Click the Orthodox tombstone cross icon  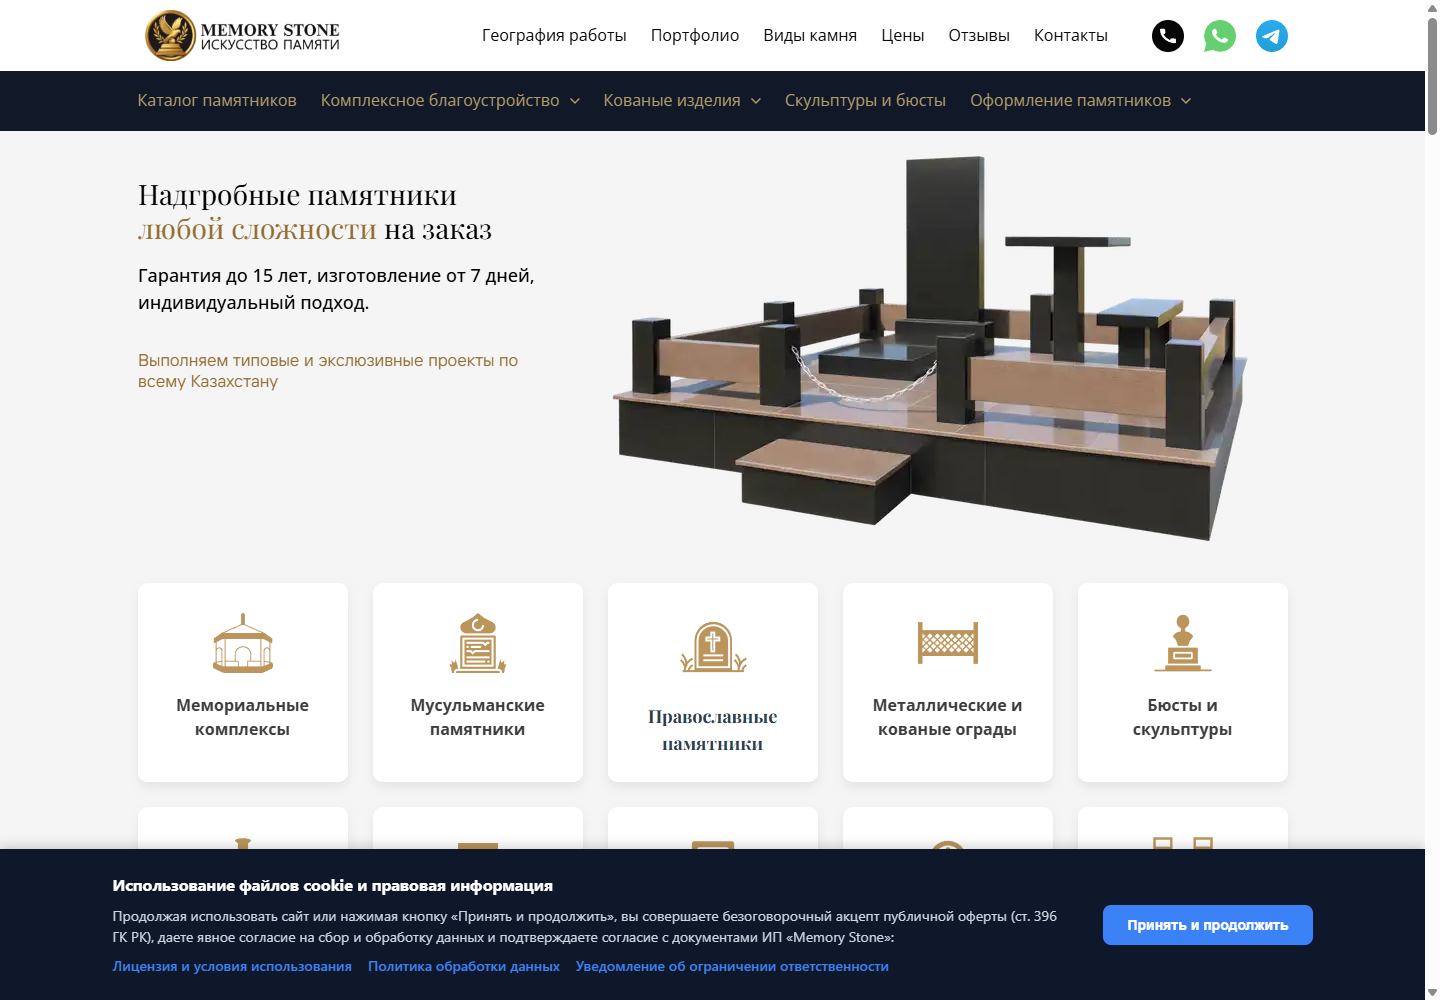pos(713,646)
